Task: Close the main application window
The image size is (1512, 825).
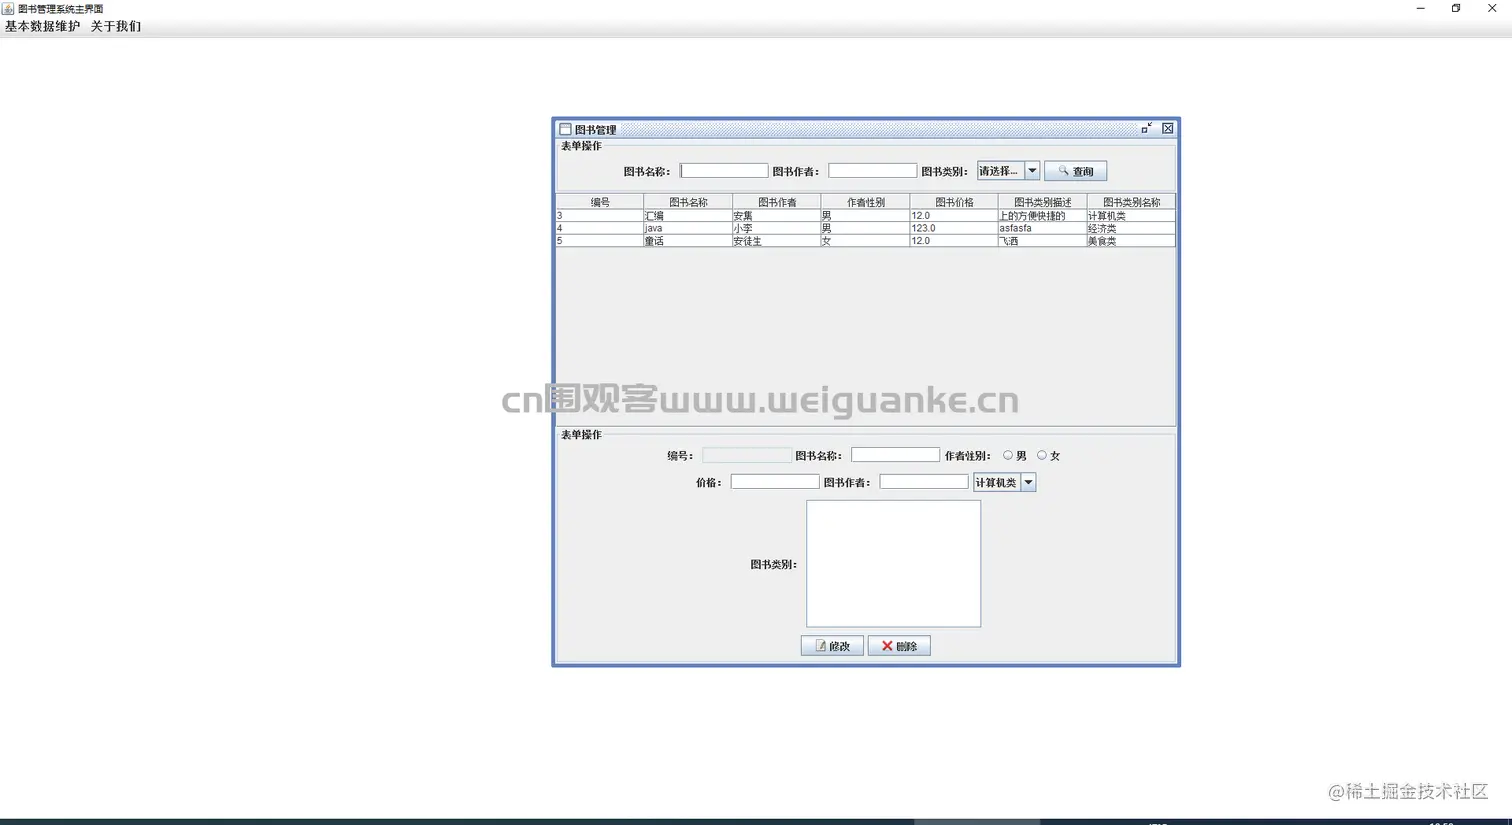Action: click(x=1492, y=8)
